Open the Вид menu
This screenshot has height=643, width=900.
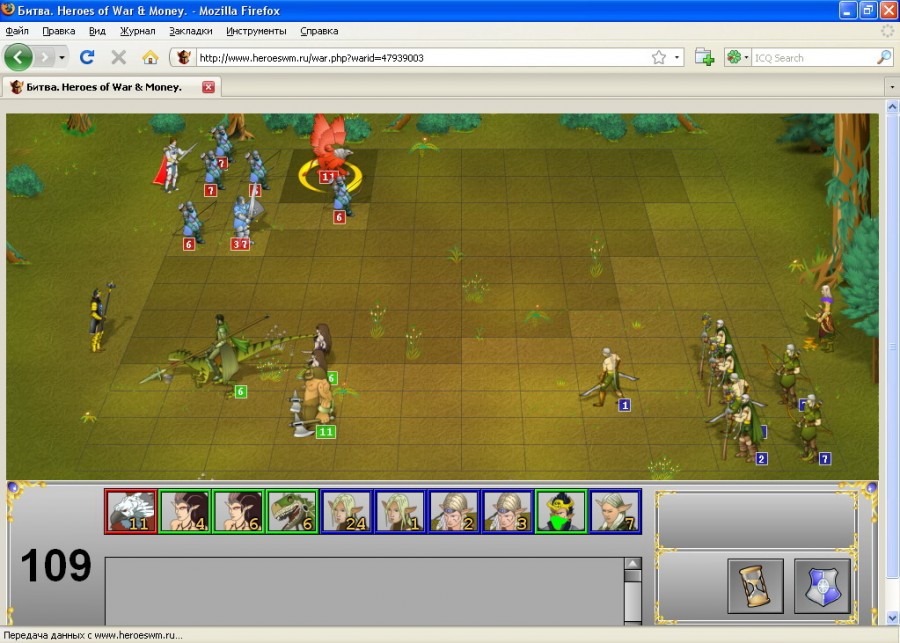97,31
